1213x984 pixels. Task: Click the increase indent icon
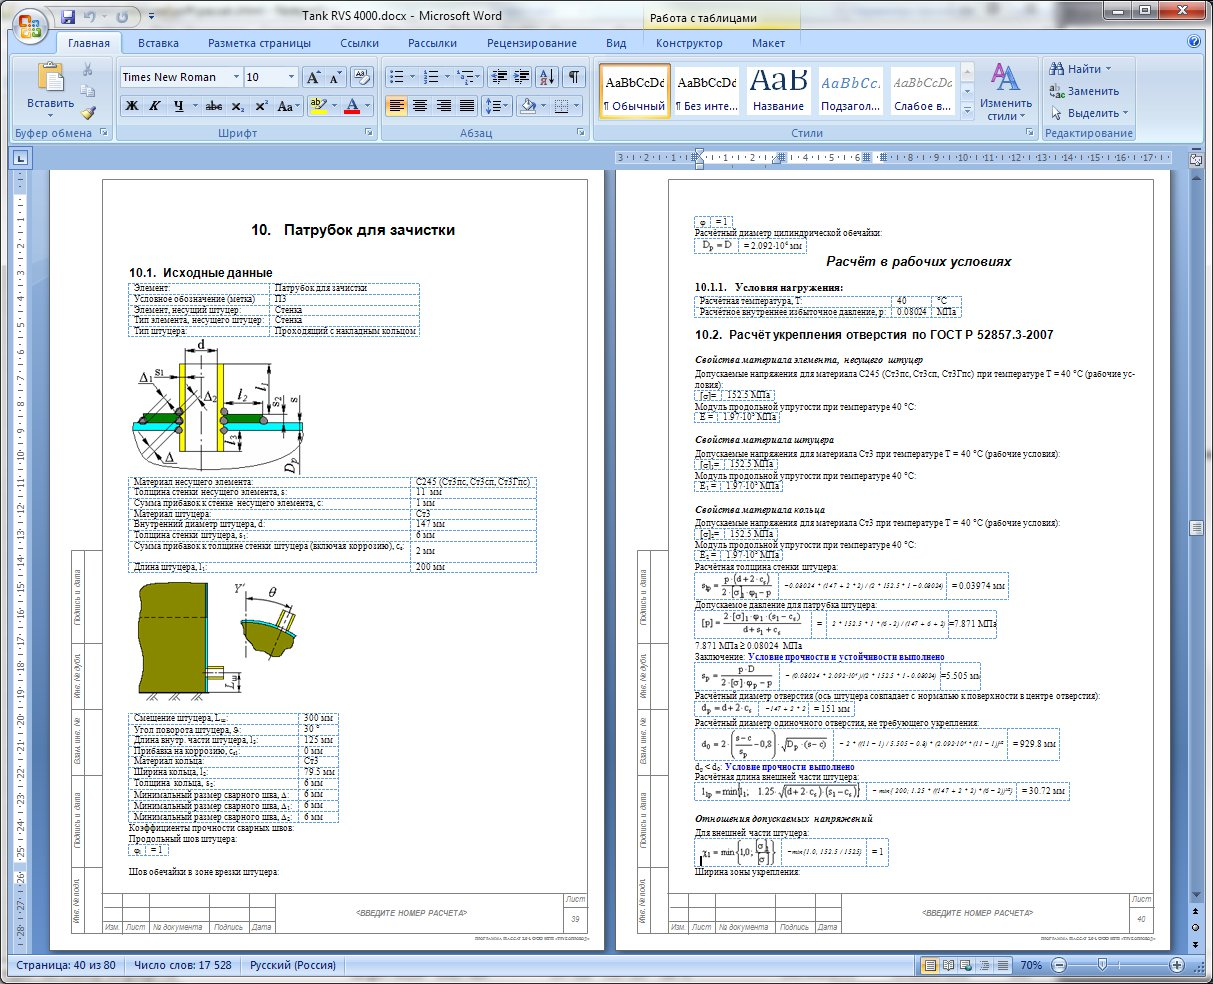(522, 77)
